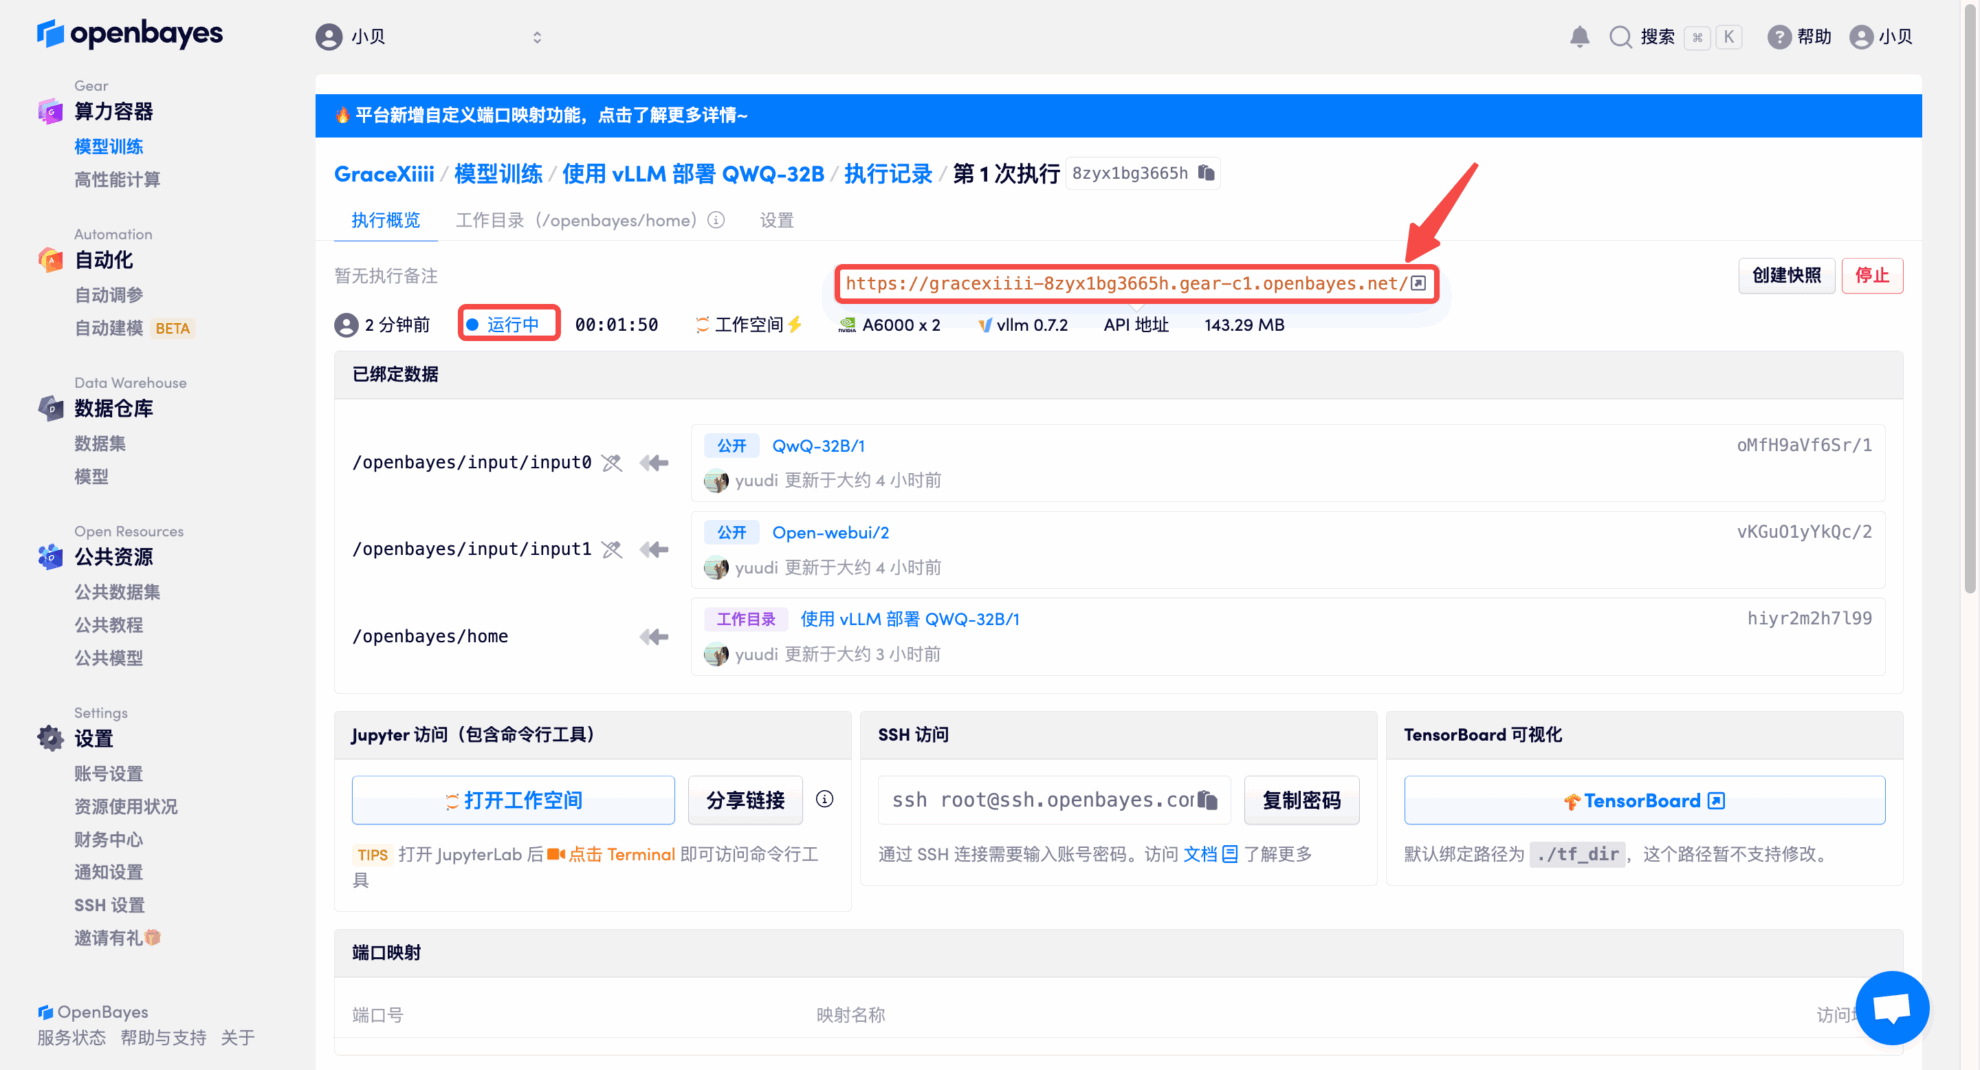1980x1070 pixels.
Task: Open SSH 设置 in the sidebar
Action: (109, 905)
